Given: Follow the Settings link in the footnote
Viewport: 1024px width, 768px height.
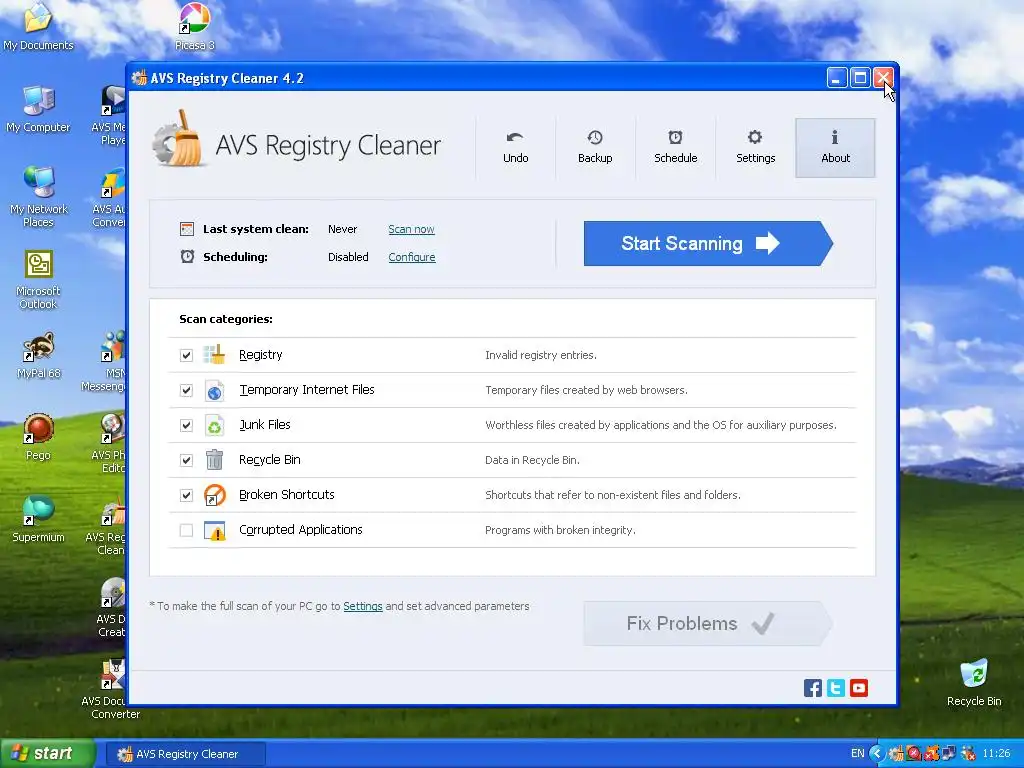Looking at the screenshot, I should 363,606.
